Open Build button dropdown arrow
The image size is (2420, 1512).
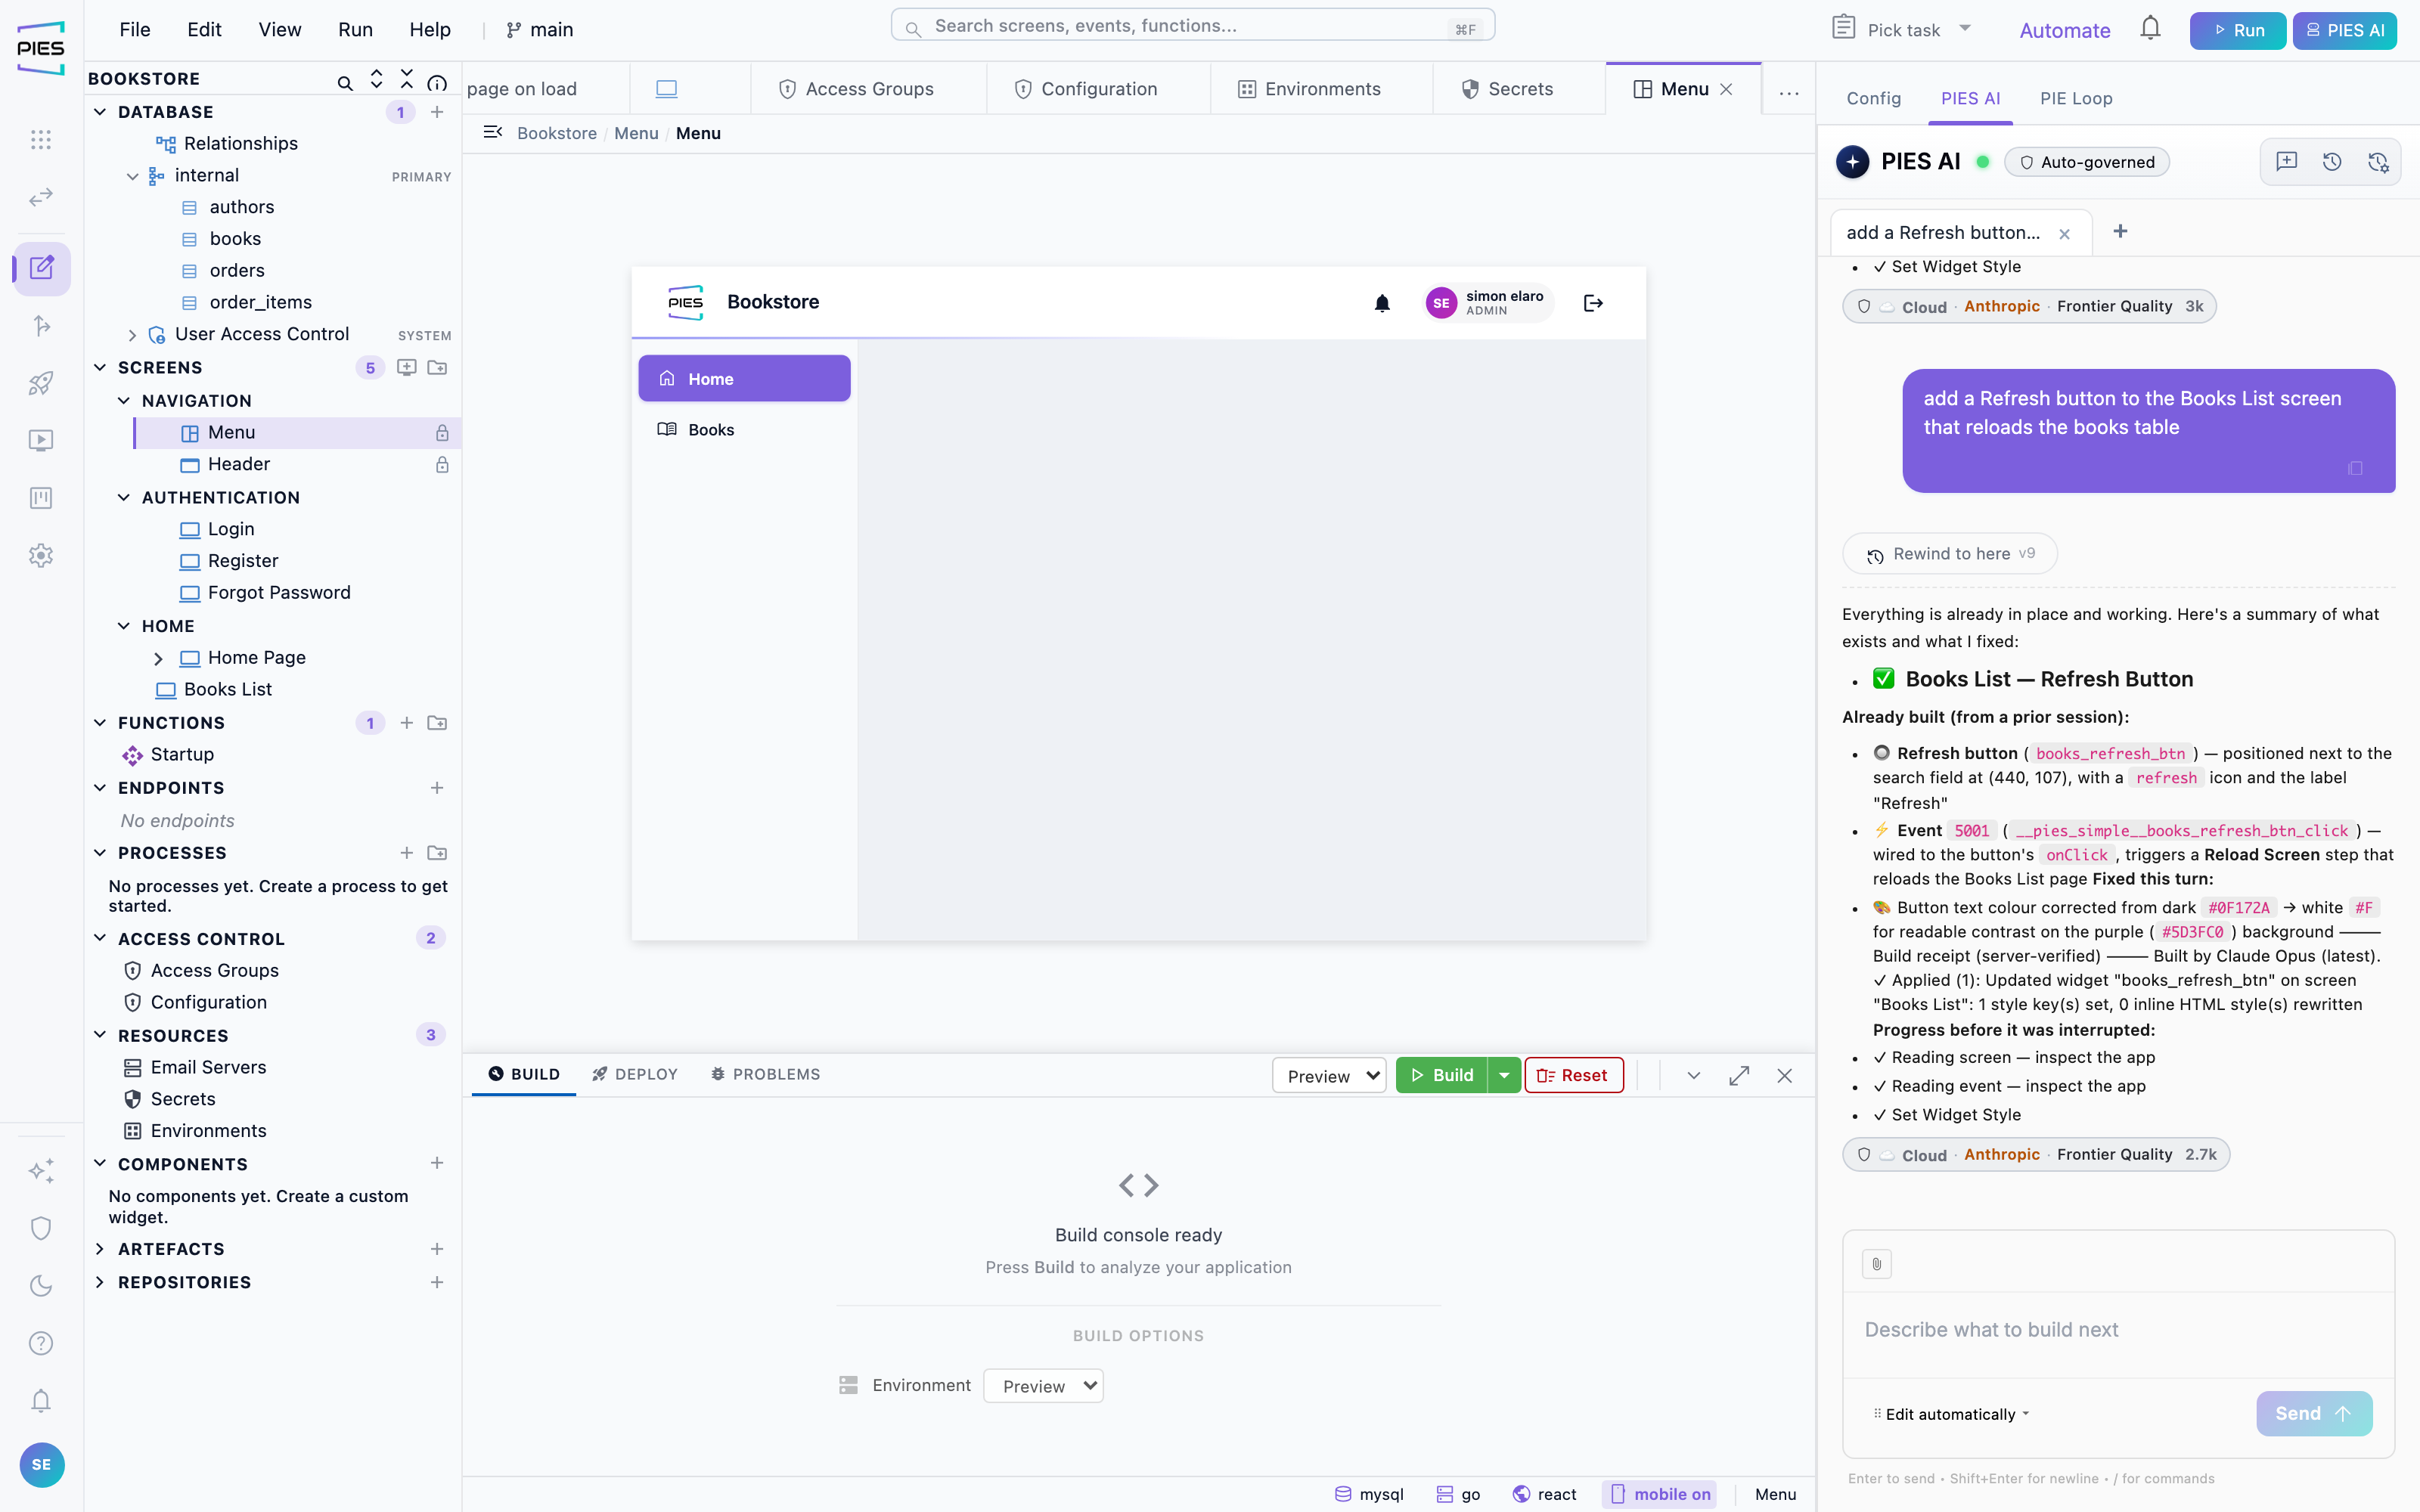(1504, 1076)
